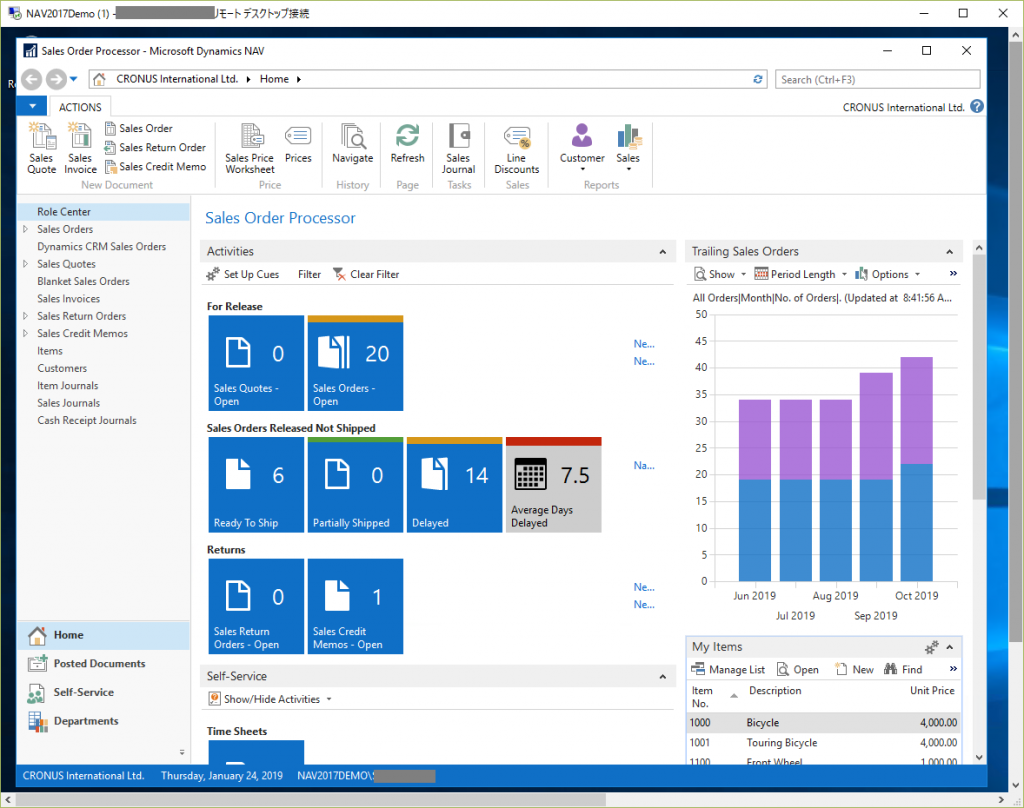Open Sales Credit Memos - Open tile
Image resolution: width=1024 pixels, height=808 pixels.
(x=355, y=606)
